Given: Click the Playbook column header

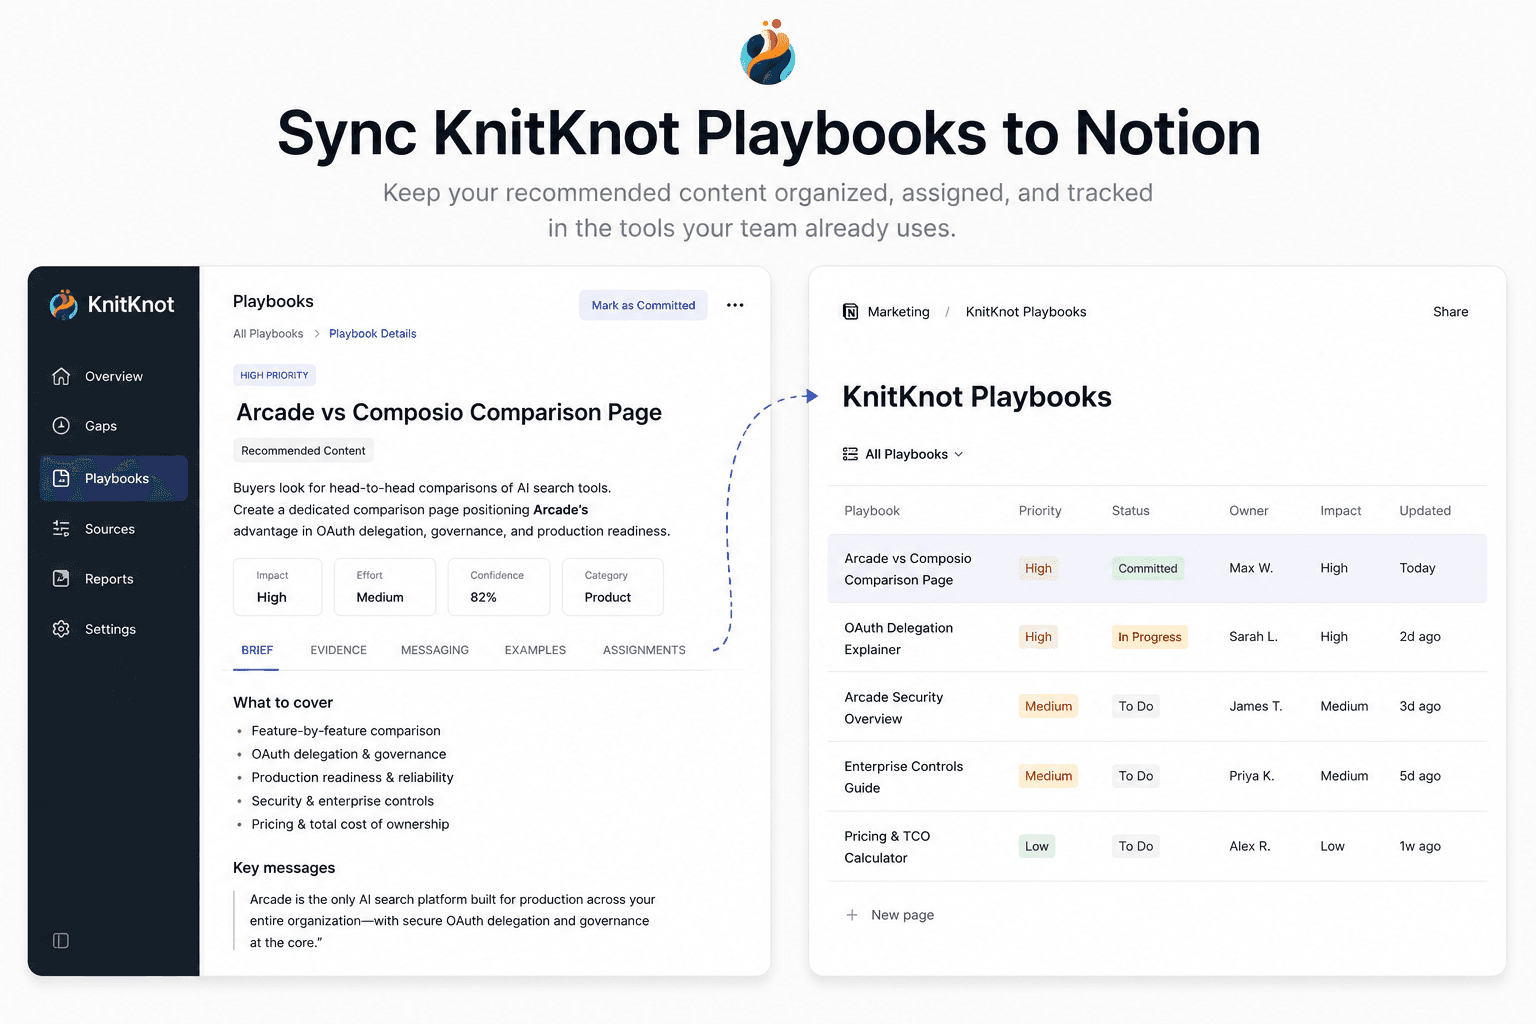Looking at the screenshot, I should click(x=872, y=511).
